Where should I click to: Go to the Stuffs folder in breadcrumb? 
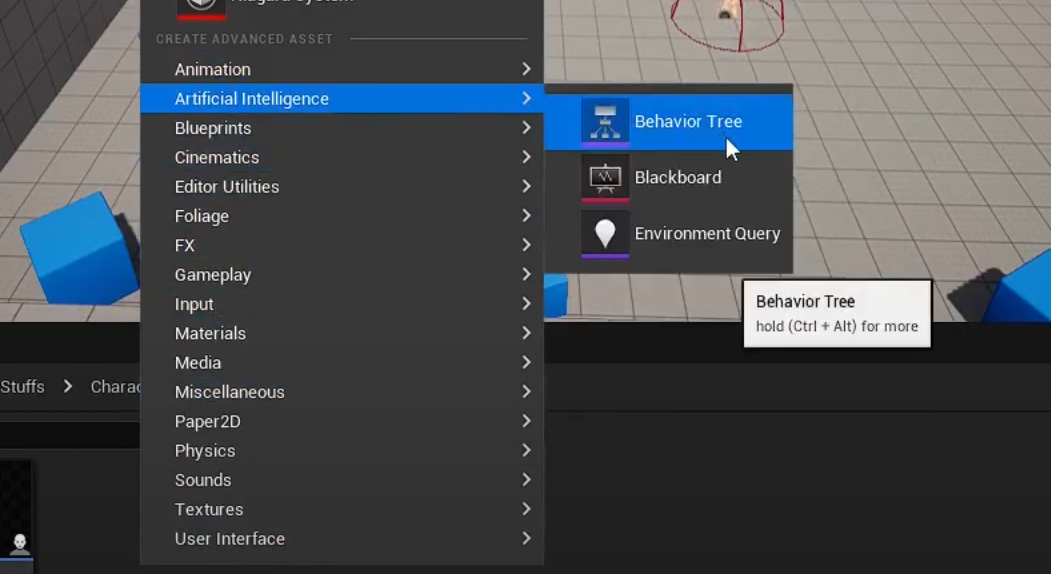point(22,387)
